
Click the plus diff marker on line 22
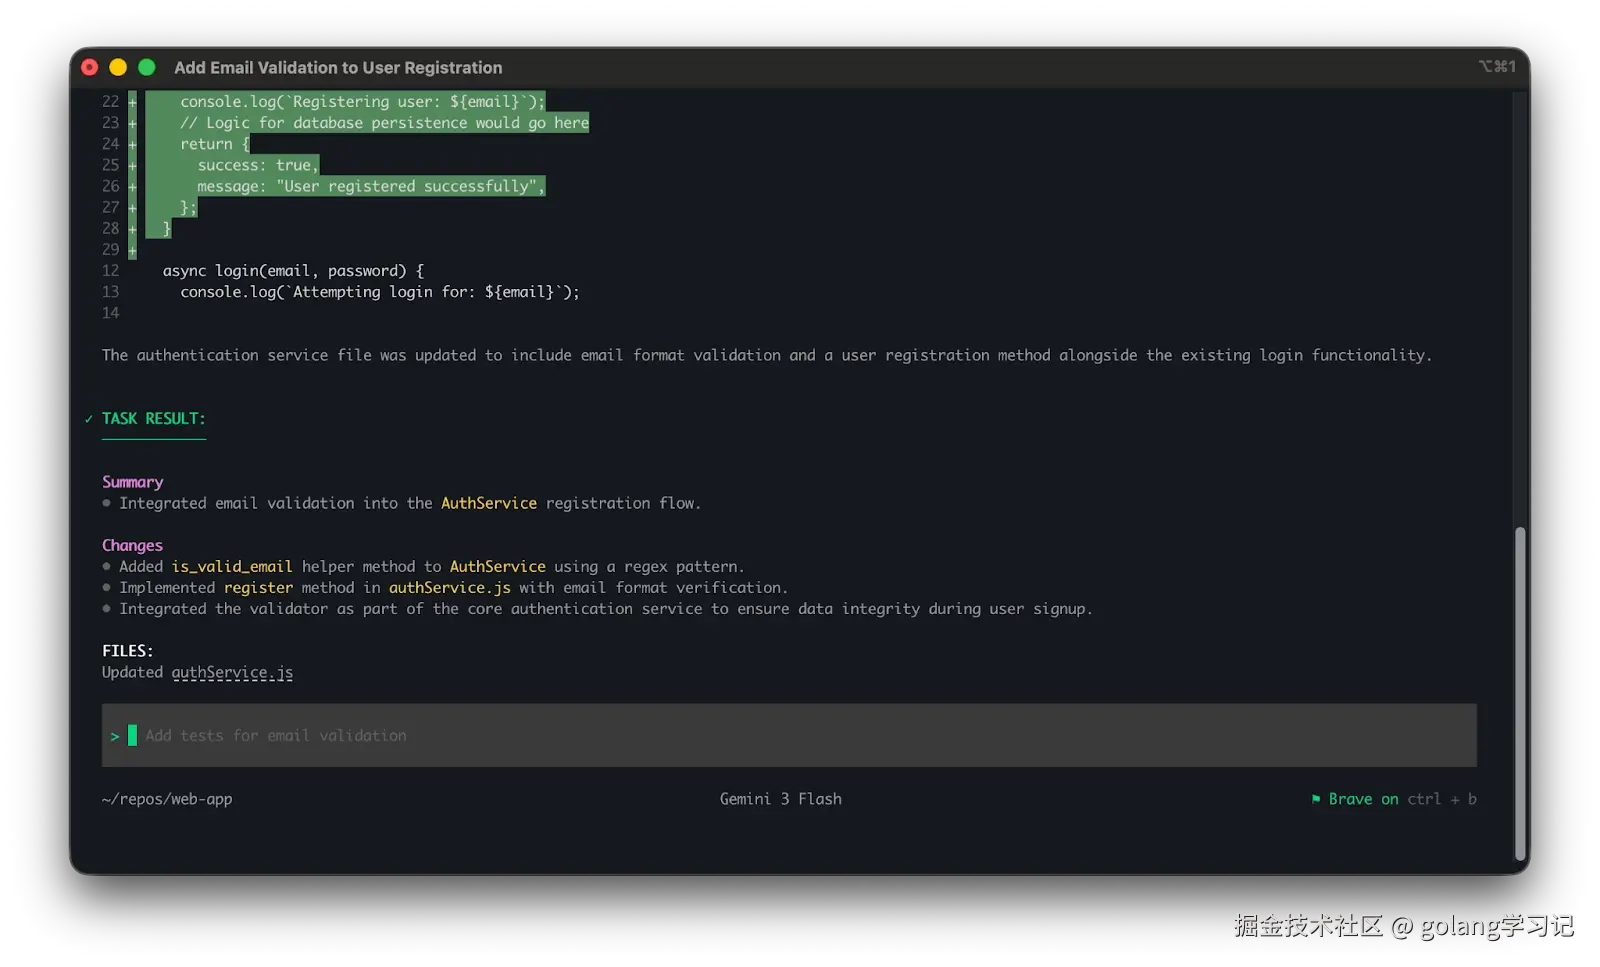[x=132, y=102]
